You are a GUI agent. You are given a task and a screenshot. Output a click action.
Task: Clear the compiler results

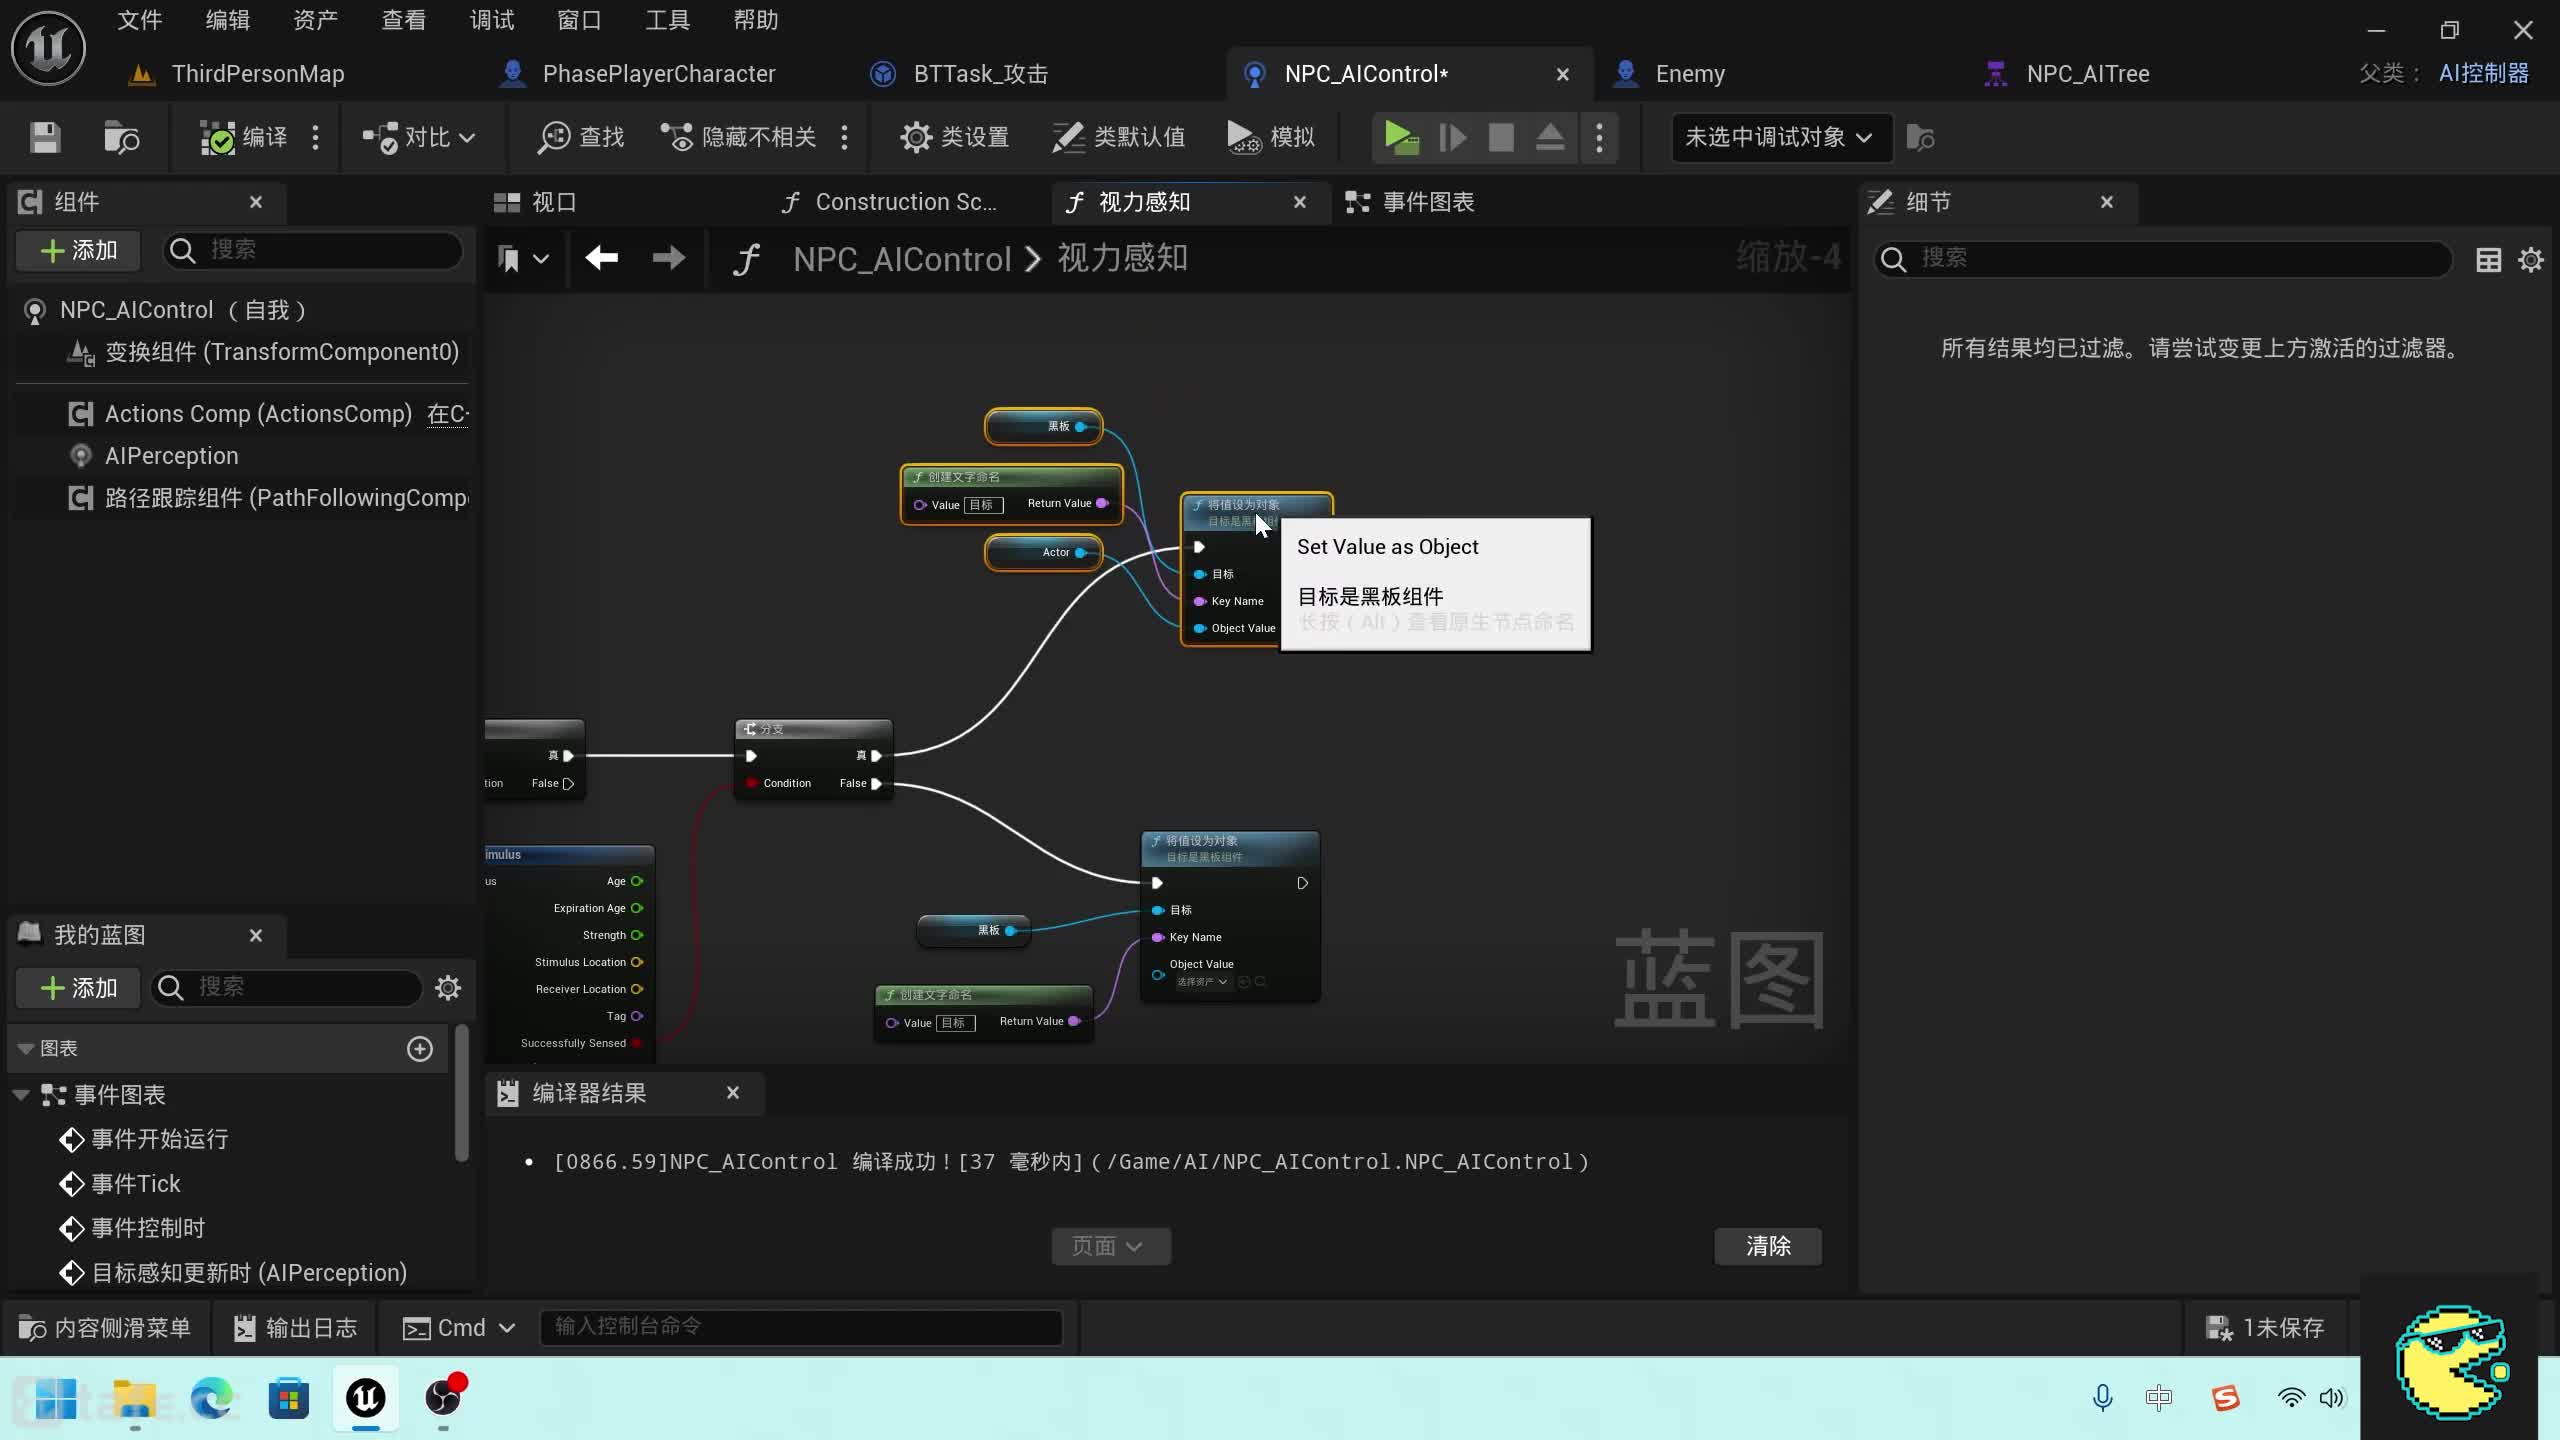coord(1768,1246)
